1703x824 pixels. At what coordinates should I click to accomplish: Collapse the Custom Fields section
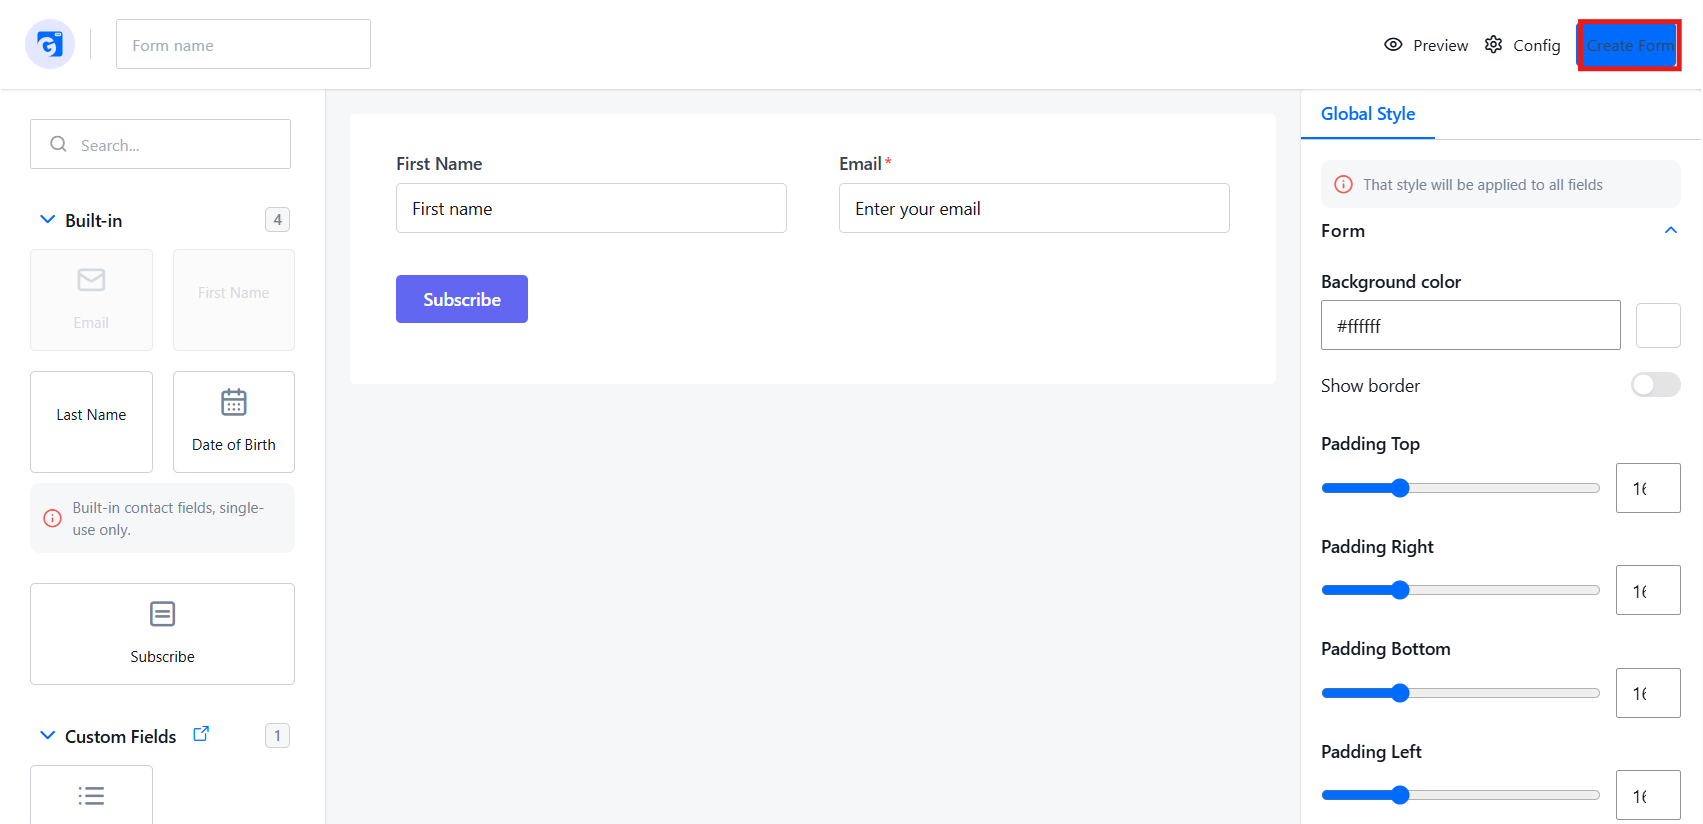coord(47,735)
